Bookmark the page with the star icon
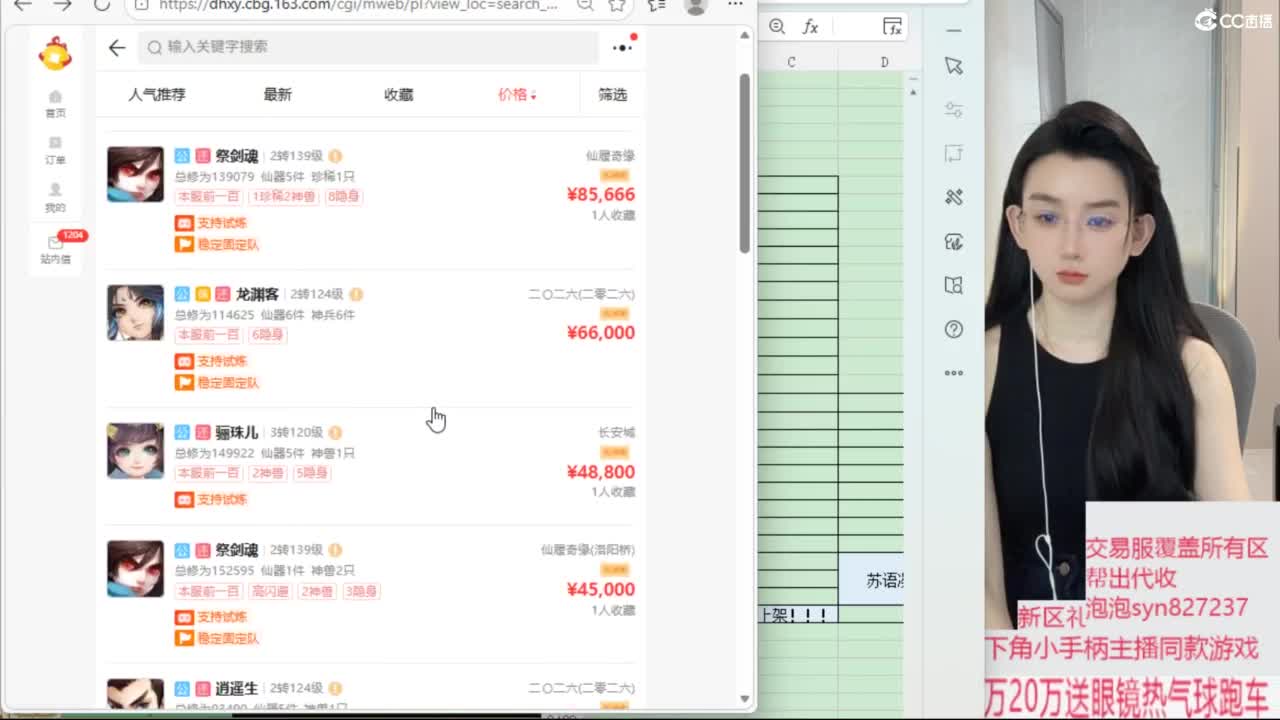 (x=617, y=5)
